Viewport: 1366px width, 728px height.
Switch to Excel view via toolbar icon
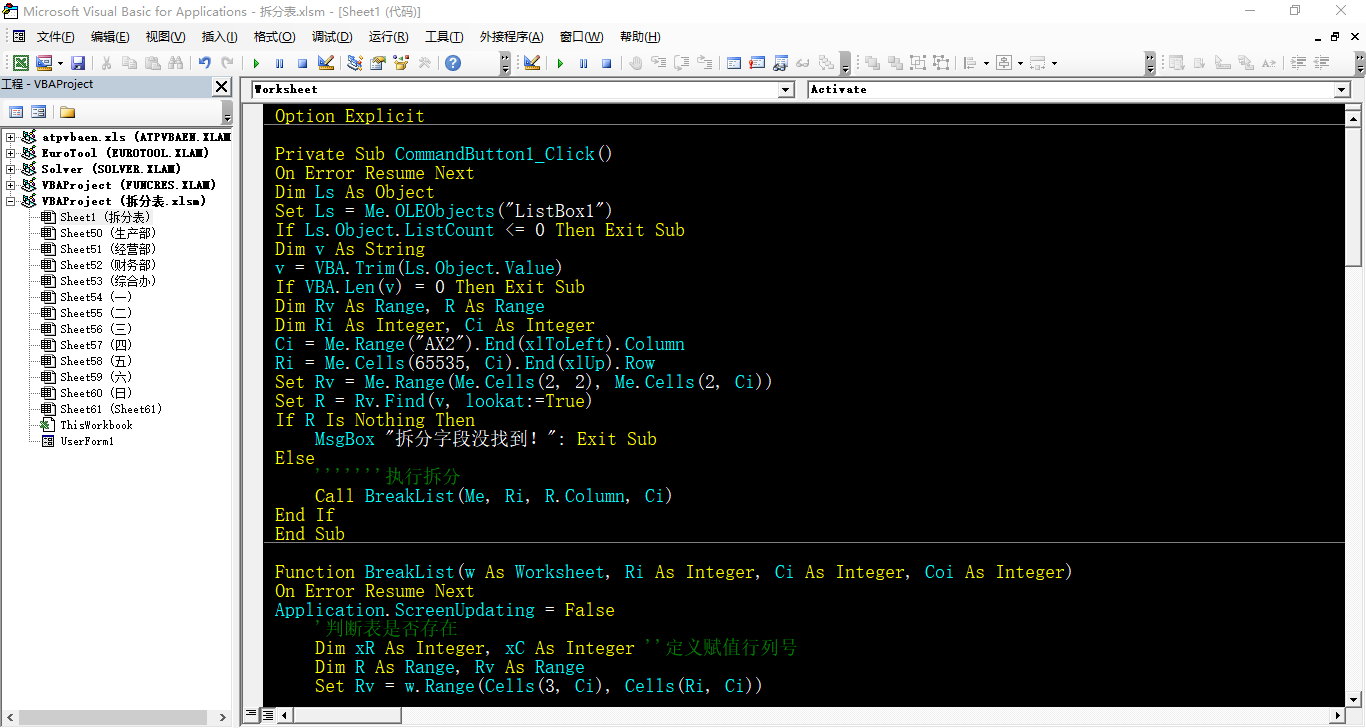[20, 63]
